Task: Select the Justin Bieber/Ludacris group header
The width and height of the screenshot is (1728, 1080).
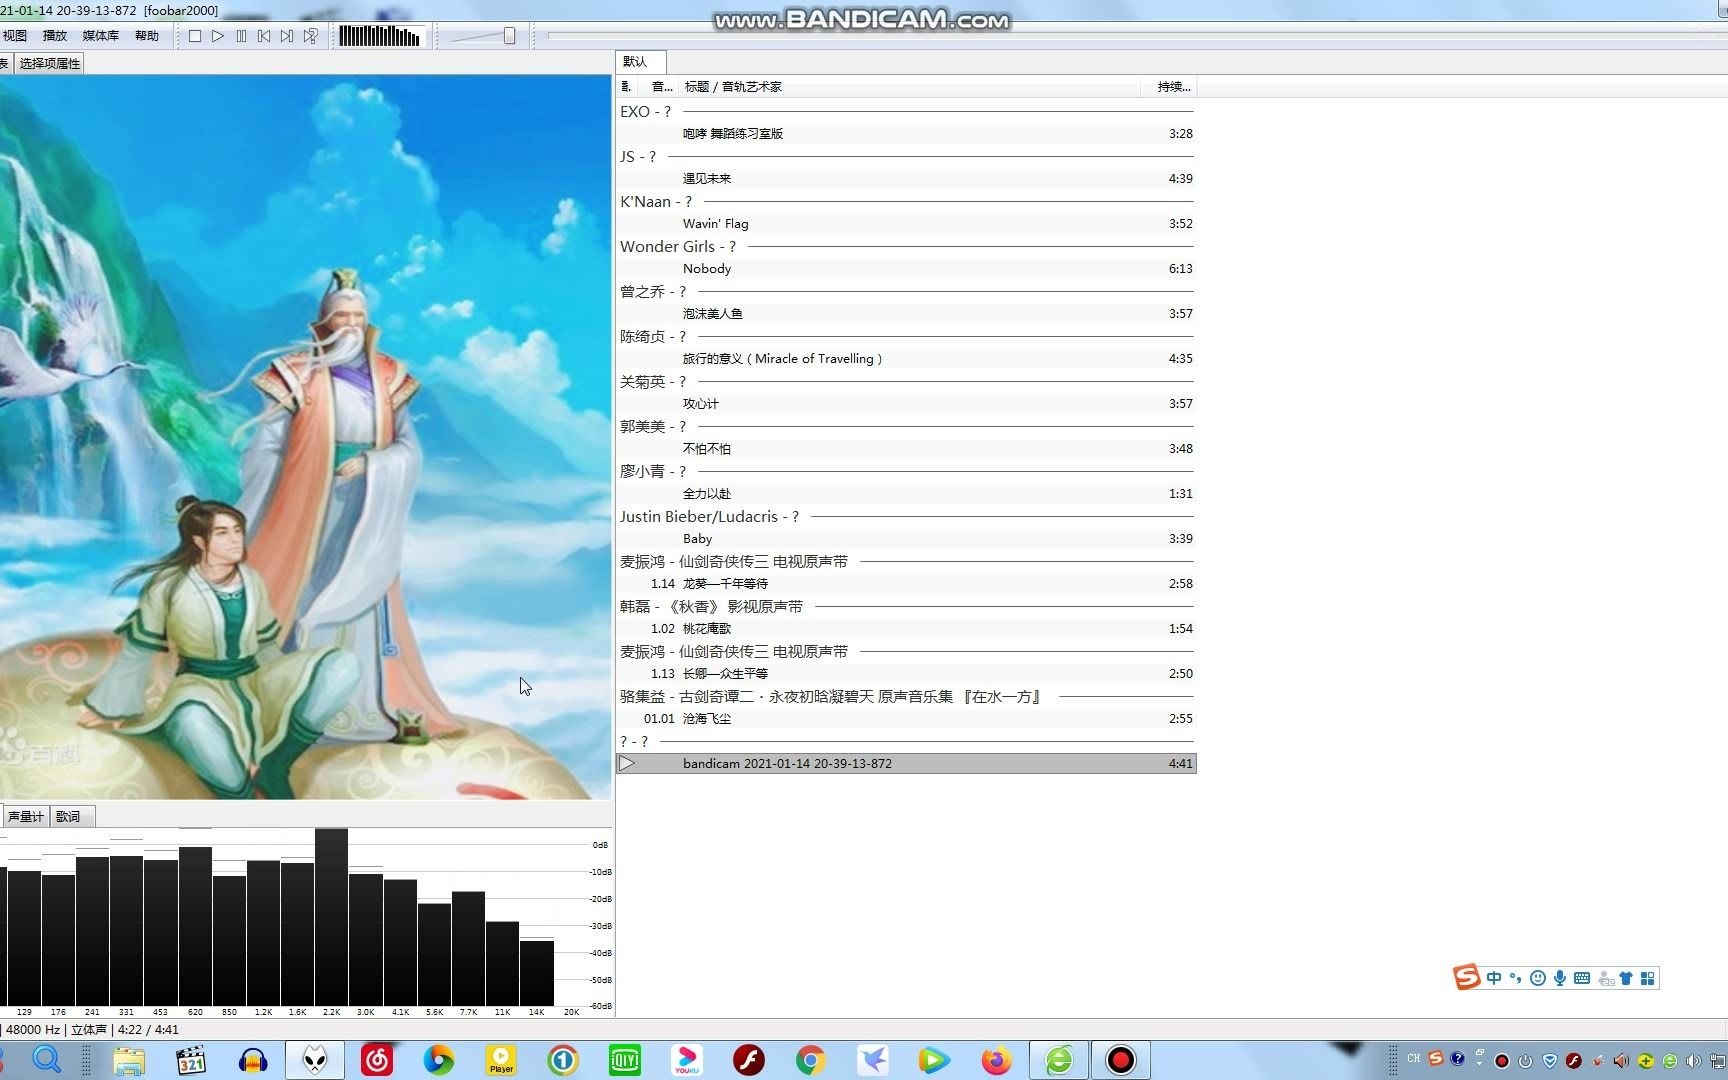Action: coord(906,517)
